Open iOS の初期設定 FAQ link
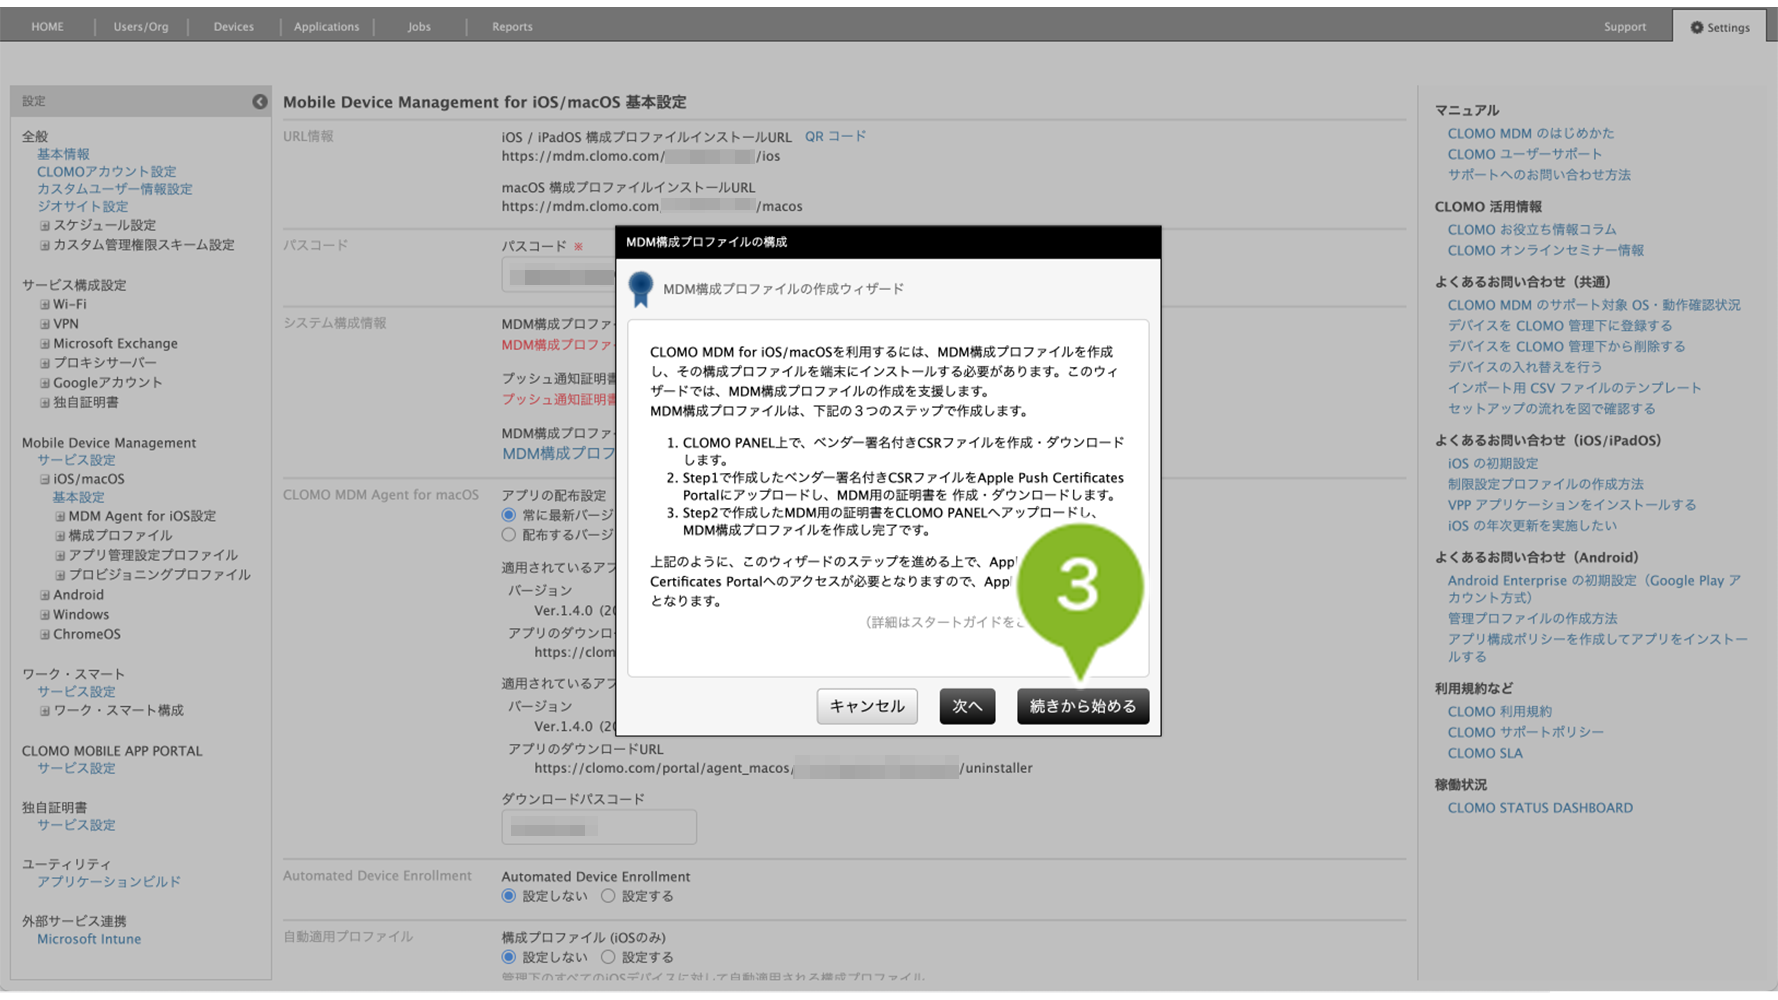 click(x=1493, y=464)
